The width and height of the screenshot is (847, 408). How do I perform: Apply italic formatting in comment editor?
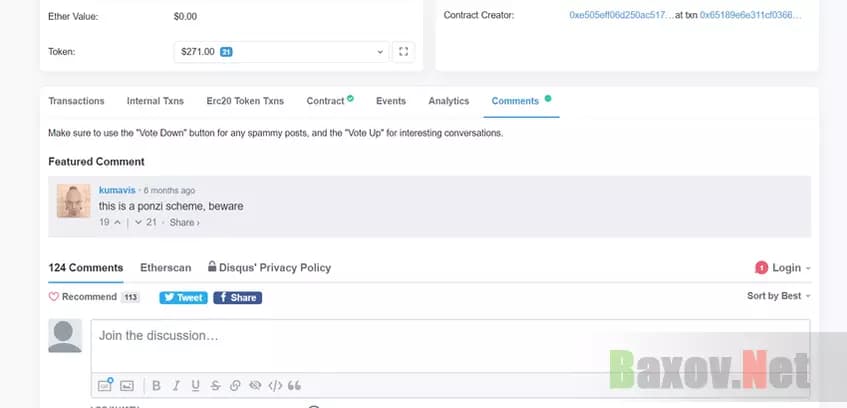[x=176, y=385]
